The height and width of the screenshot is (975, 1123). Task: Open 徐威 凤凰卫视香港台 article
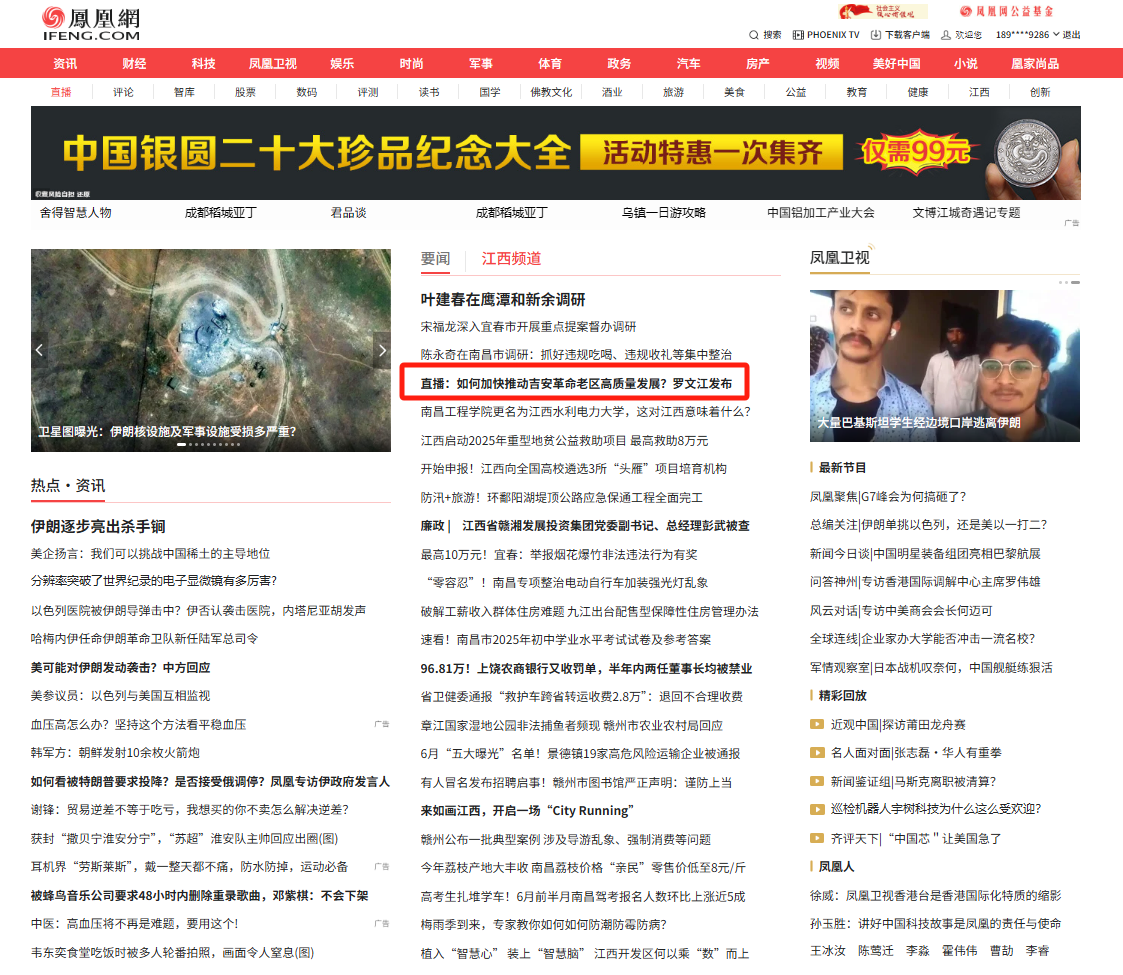click(x=935, y=895)
